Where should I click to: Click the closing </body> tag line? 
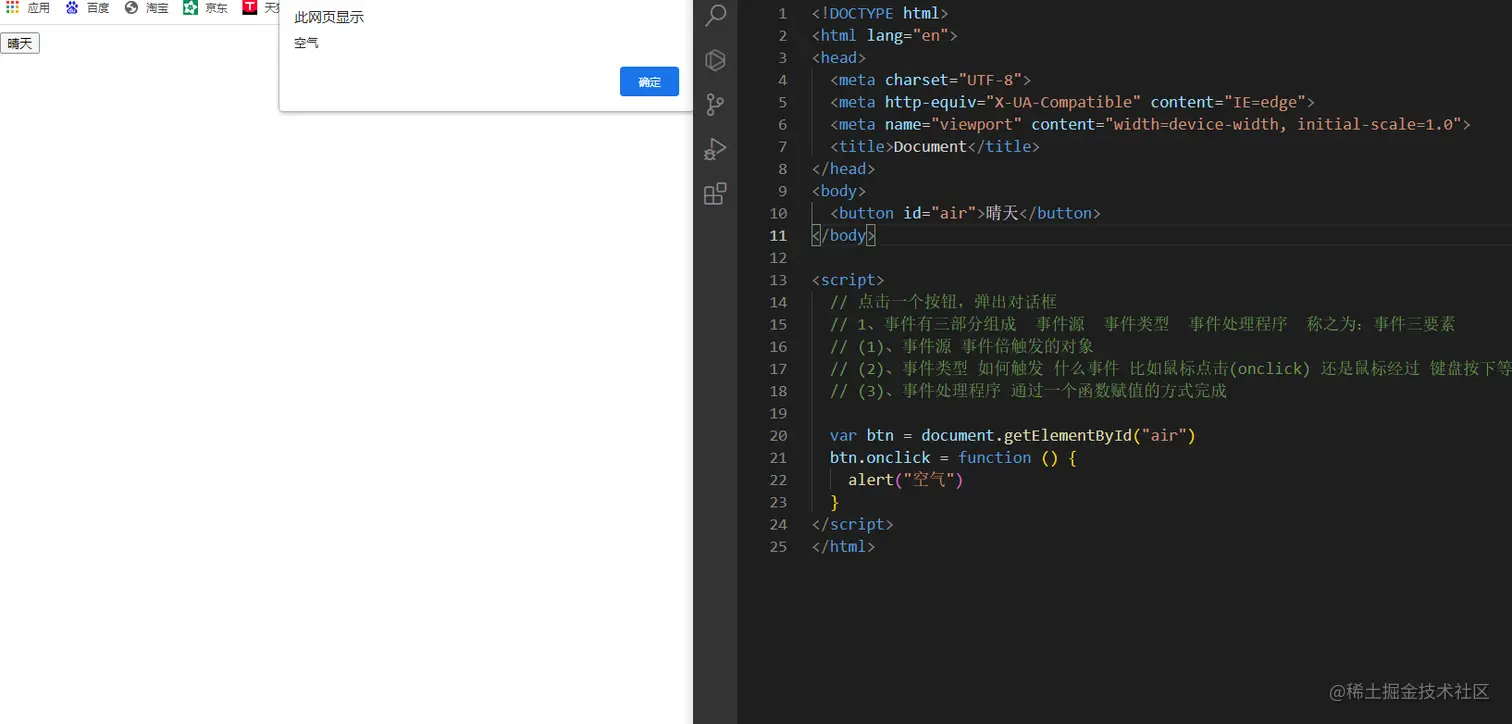(x=844, y=235)
